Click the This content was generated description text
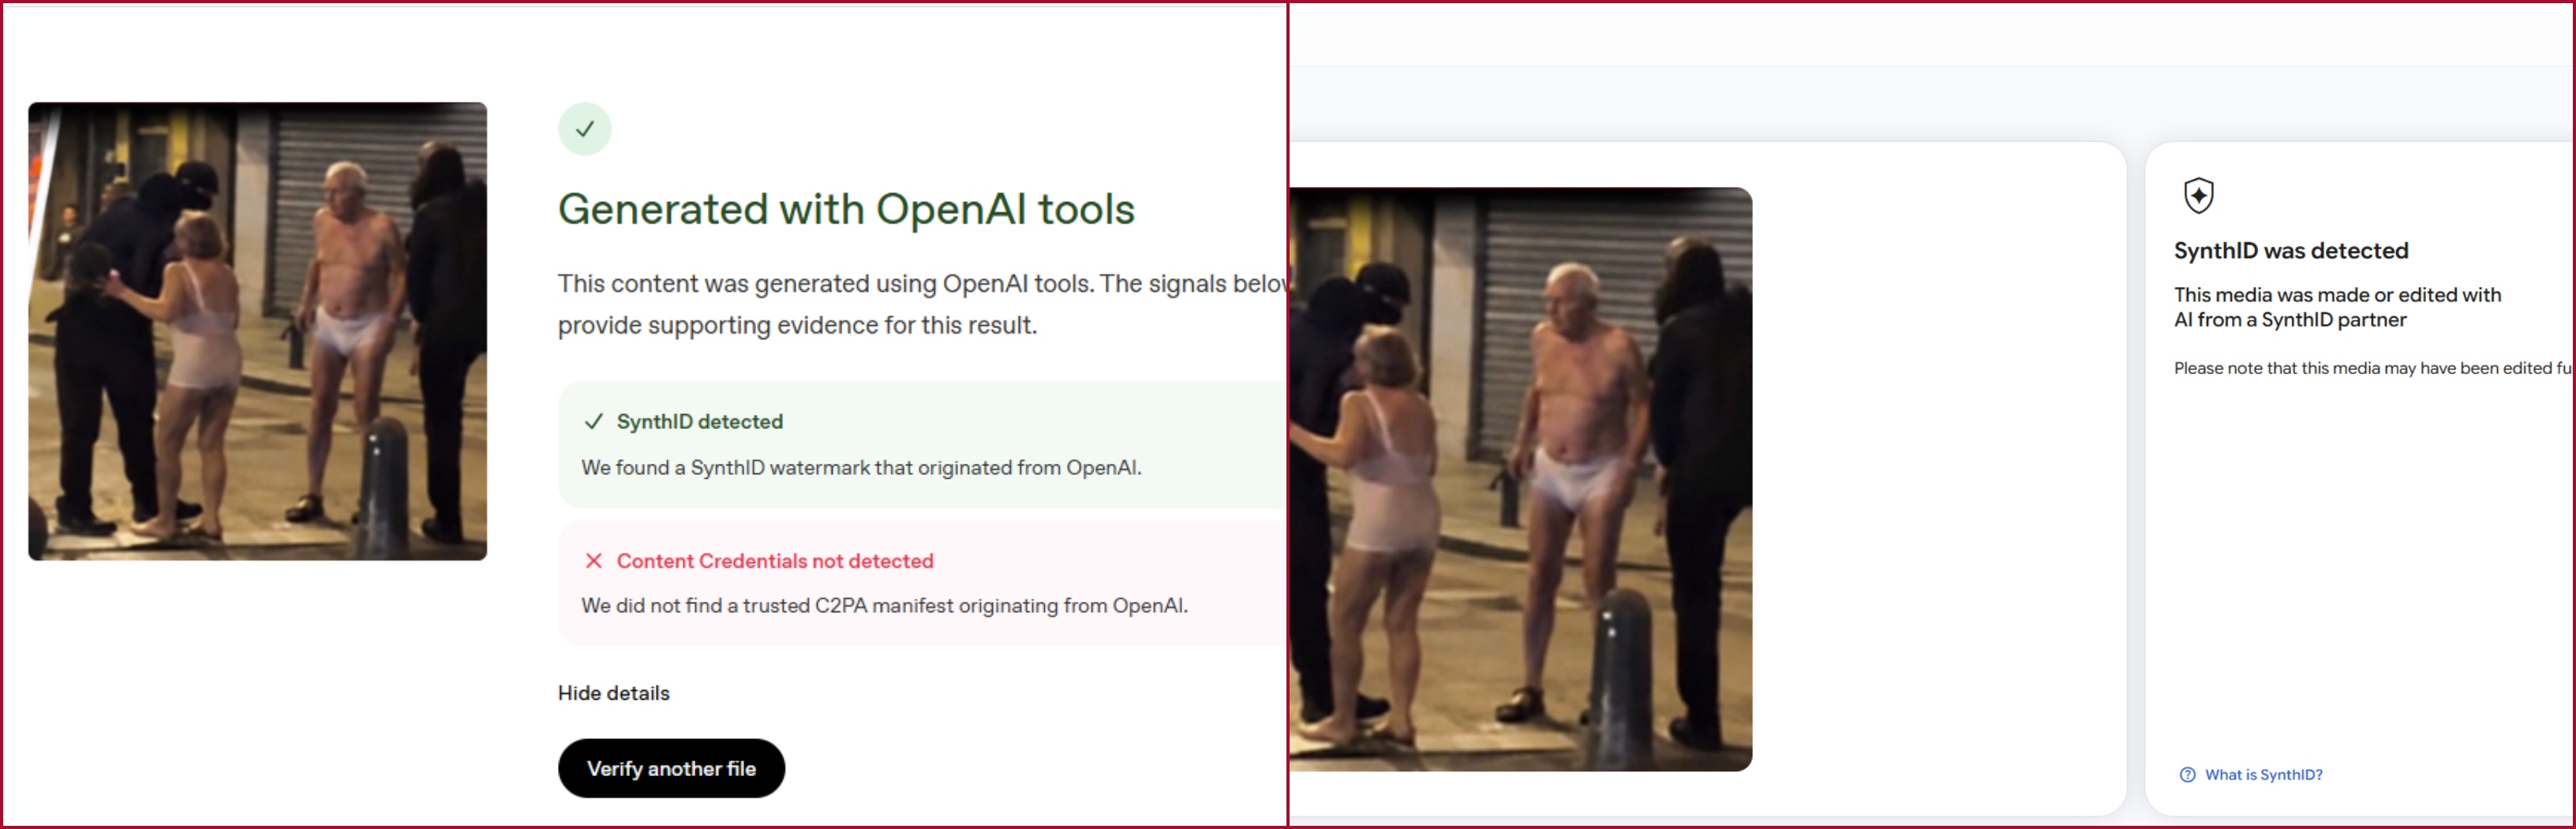The height and width of the screenshot is (829, 2576). (921, 304)
